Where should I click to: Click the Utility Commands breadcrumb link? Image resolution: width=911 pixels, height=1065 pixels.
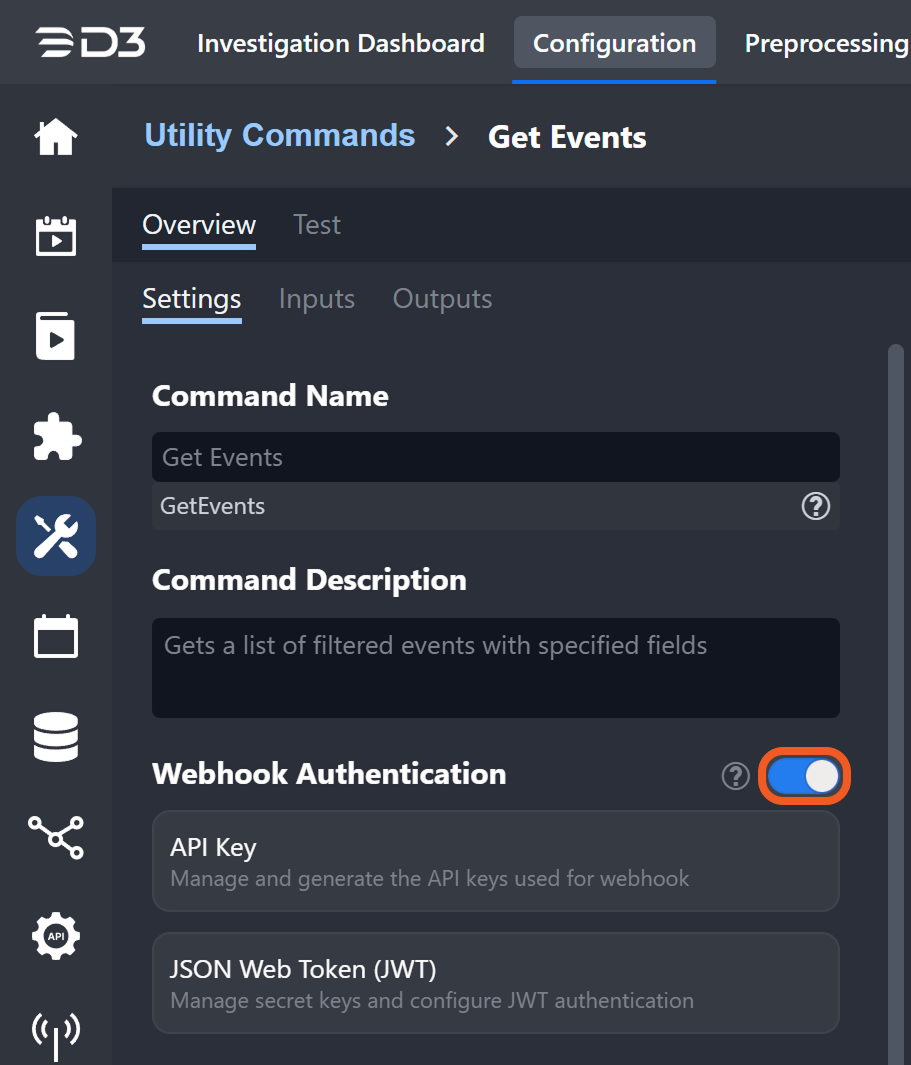pos(280,136)
